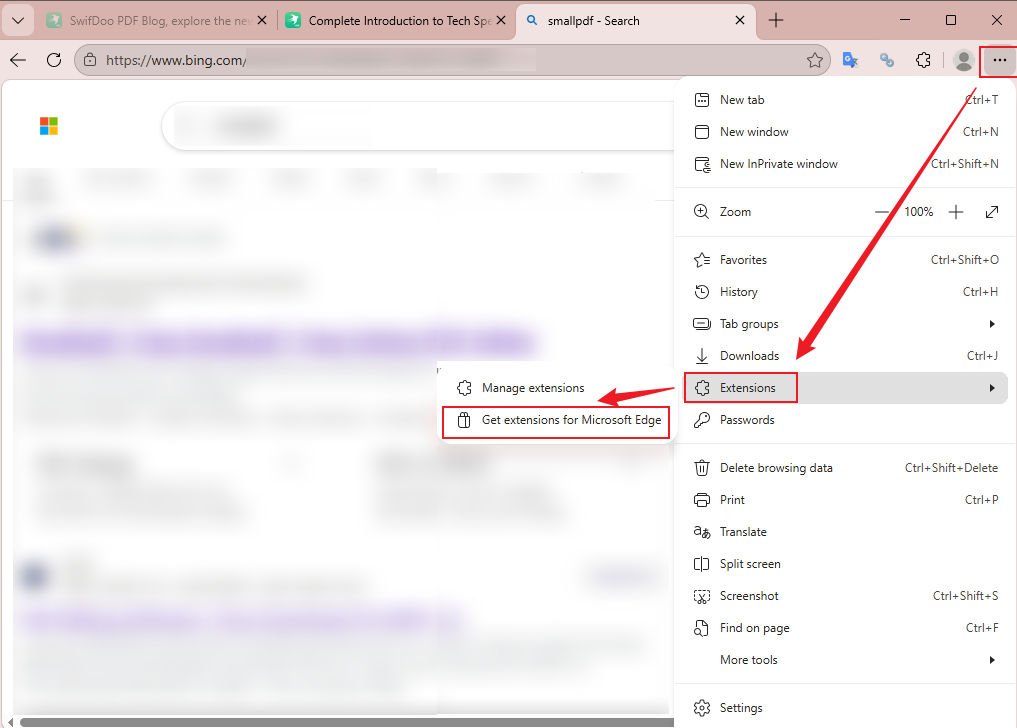Decrease zoom with the minus control

[x=884, y=211]
